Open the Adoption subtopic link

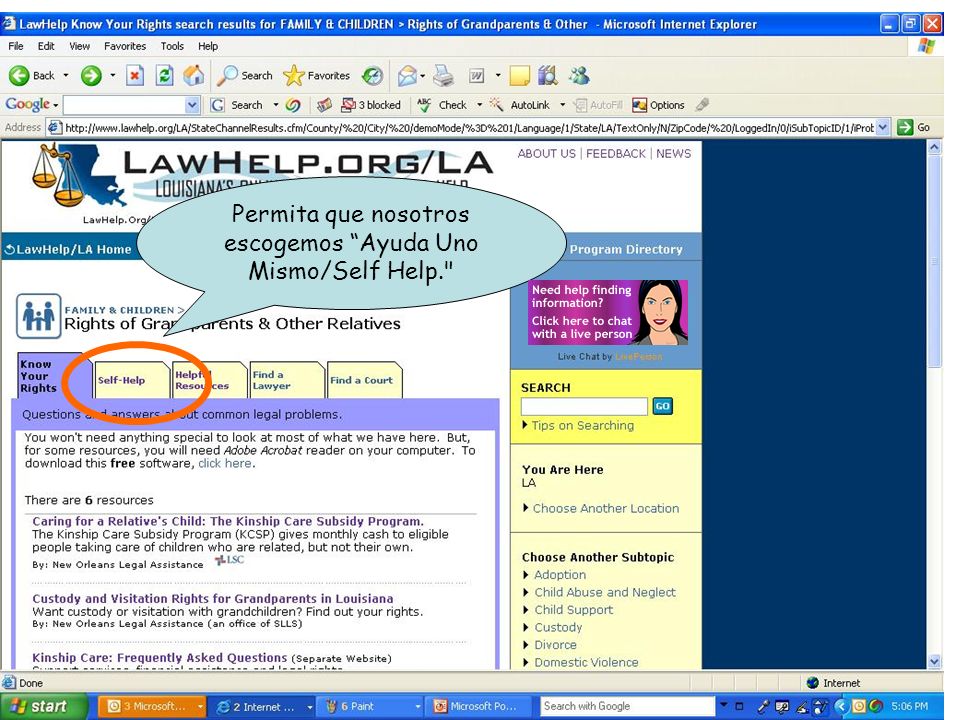[560, 574]
